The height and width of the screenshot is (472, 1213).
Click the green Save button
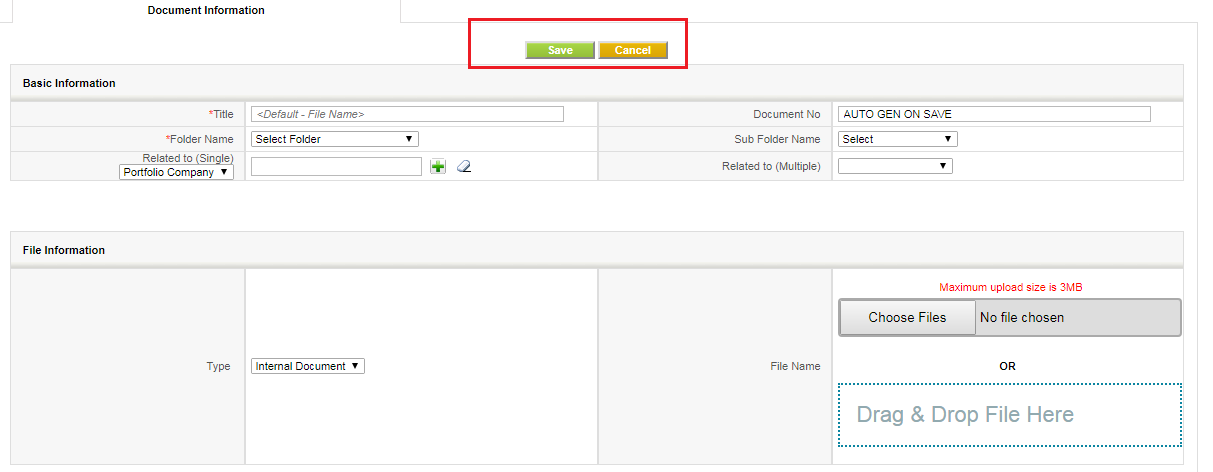point(560,50)
